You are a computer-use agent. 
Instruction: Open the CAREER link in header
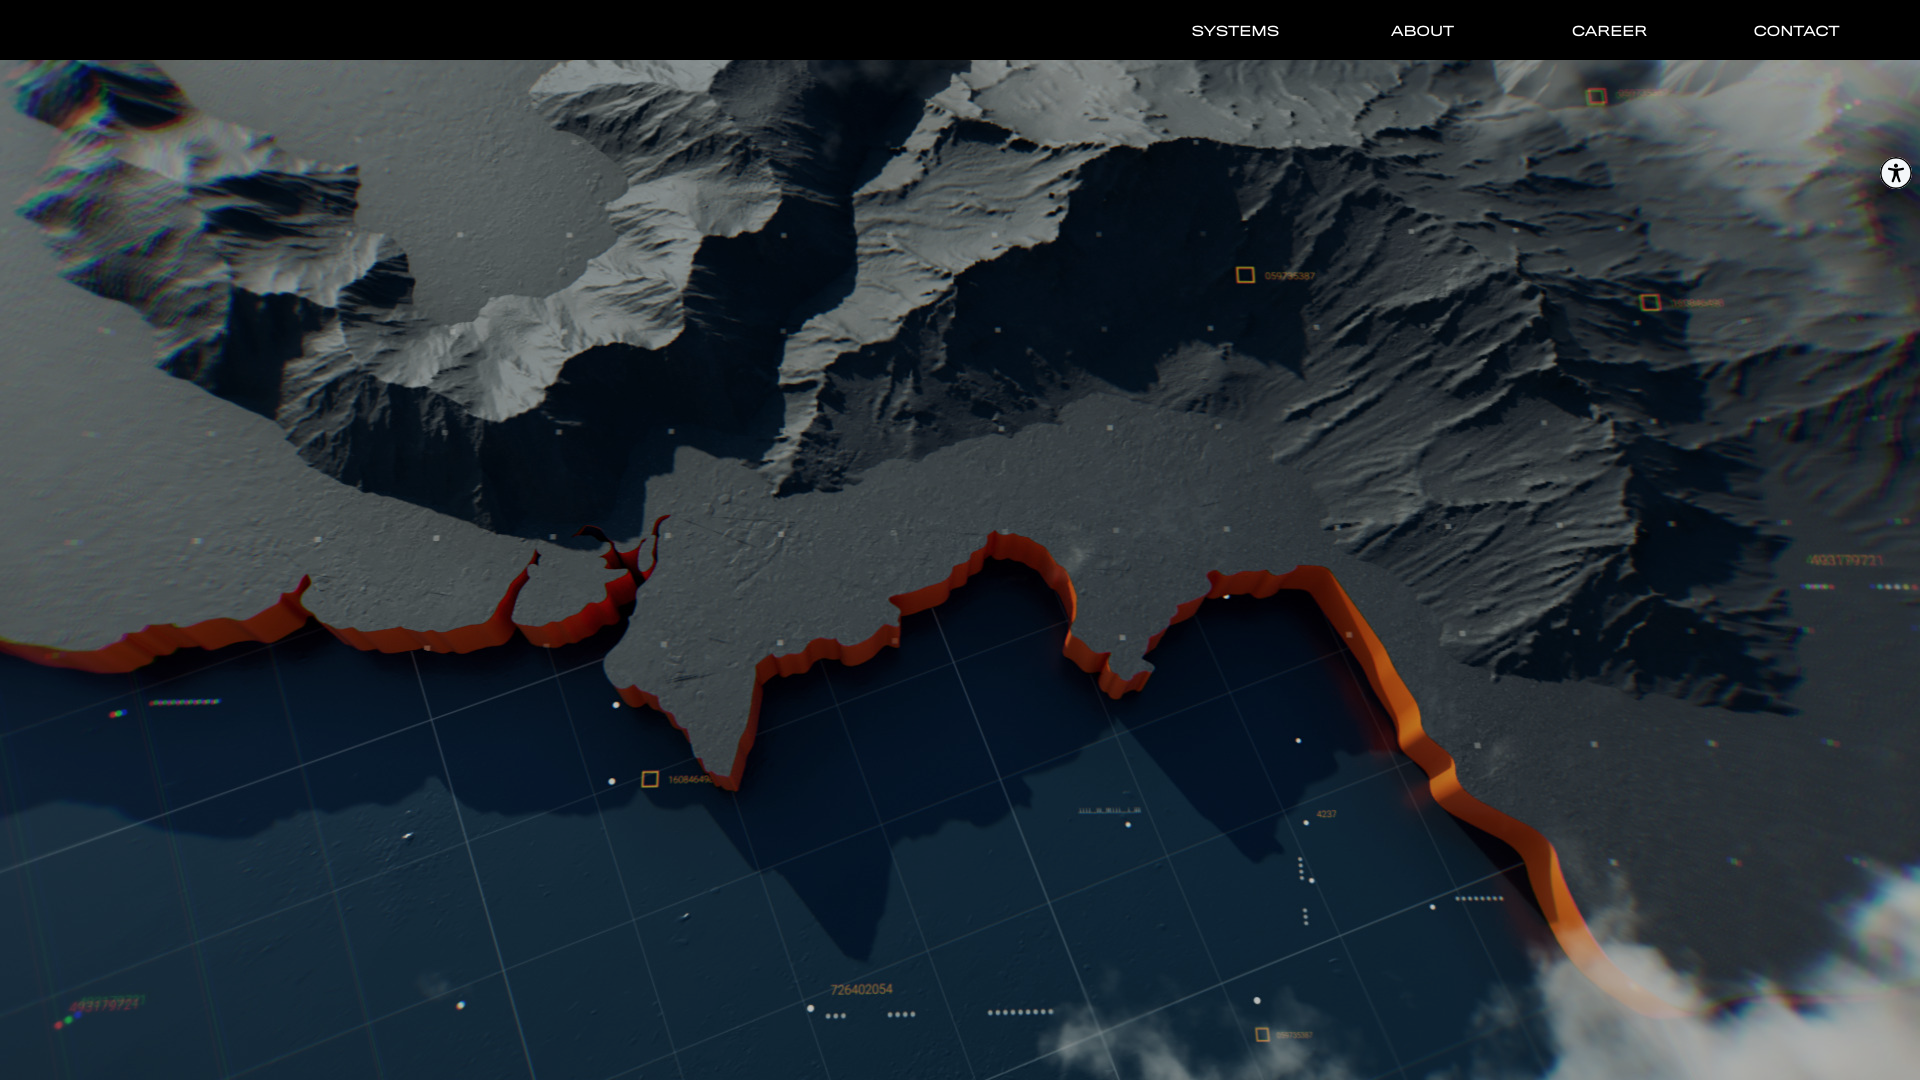(1609, 31)
